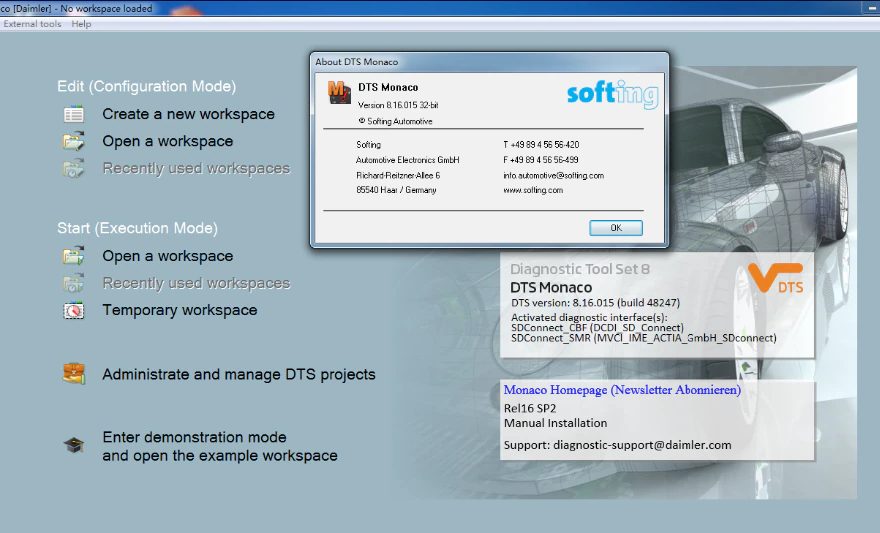Confirm About dialog with OK button
Image resolution: width=880 pixels, height=533 pixels.
[616, 228]
